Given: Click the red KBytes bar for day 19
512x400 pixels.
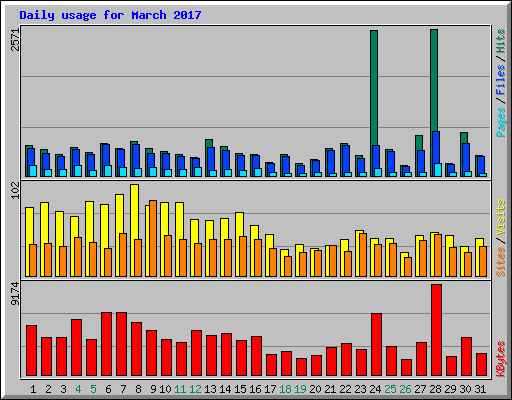Looking at the screenshot, I should point(301,367).
